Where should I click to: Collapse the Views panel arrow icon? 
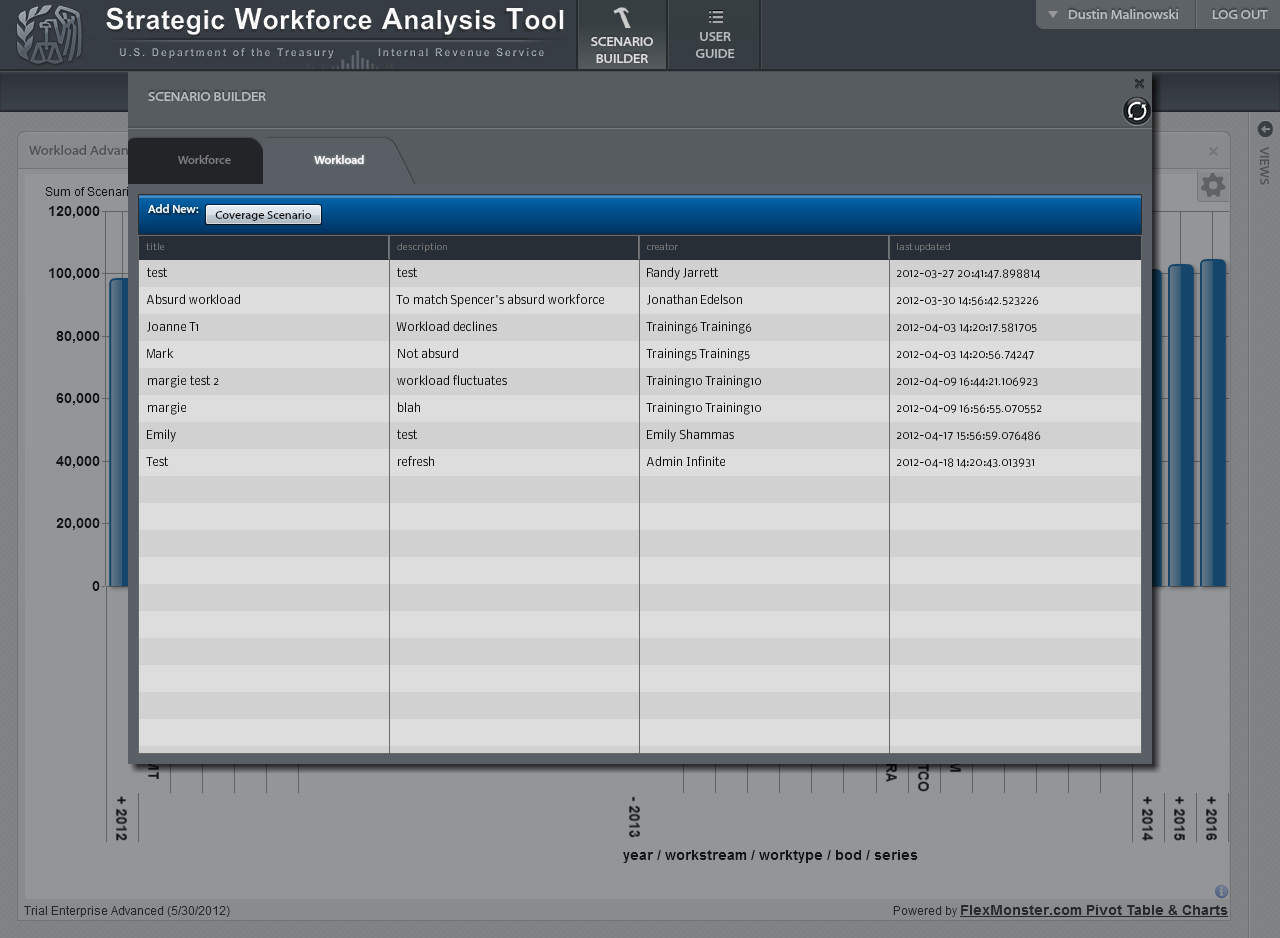[1264, 129]
